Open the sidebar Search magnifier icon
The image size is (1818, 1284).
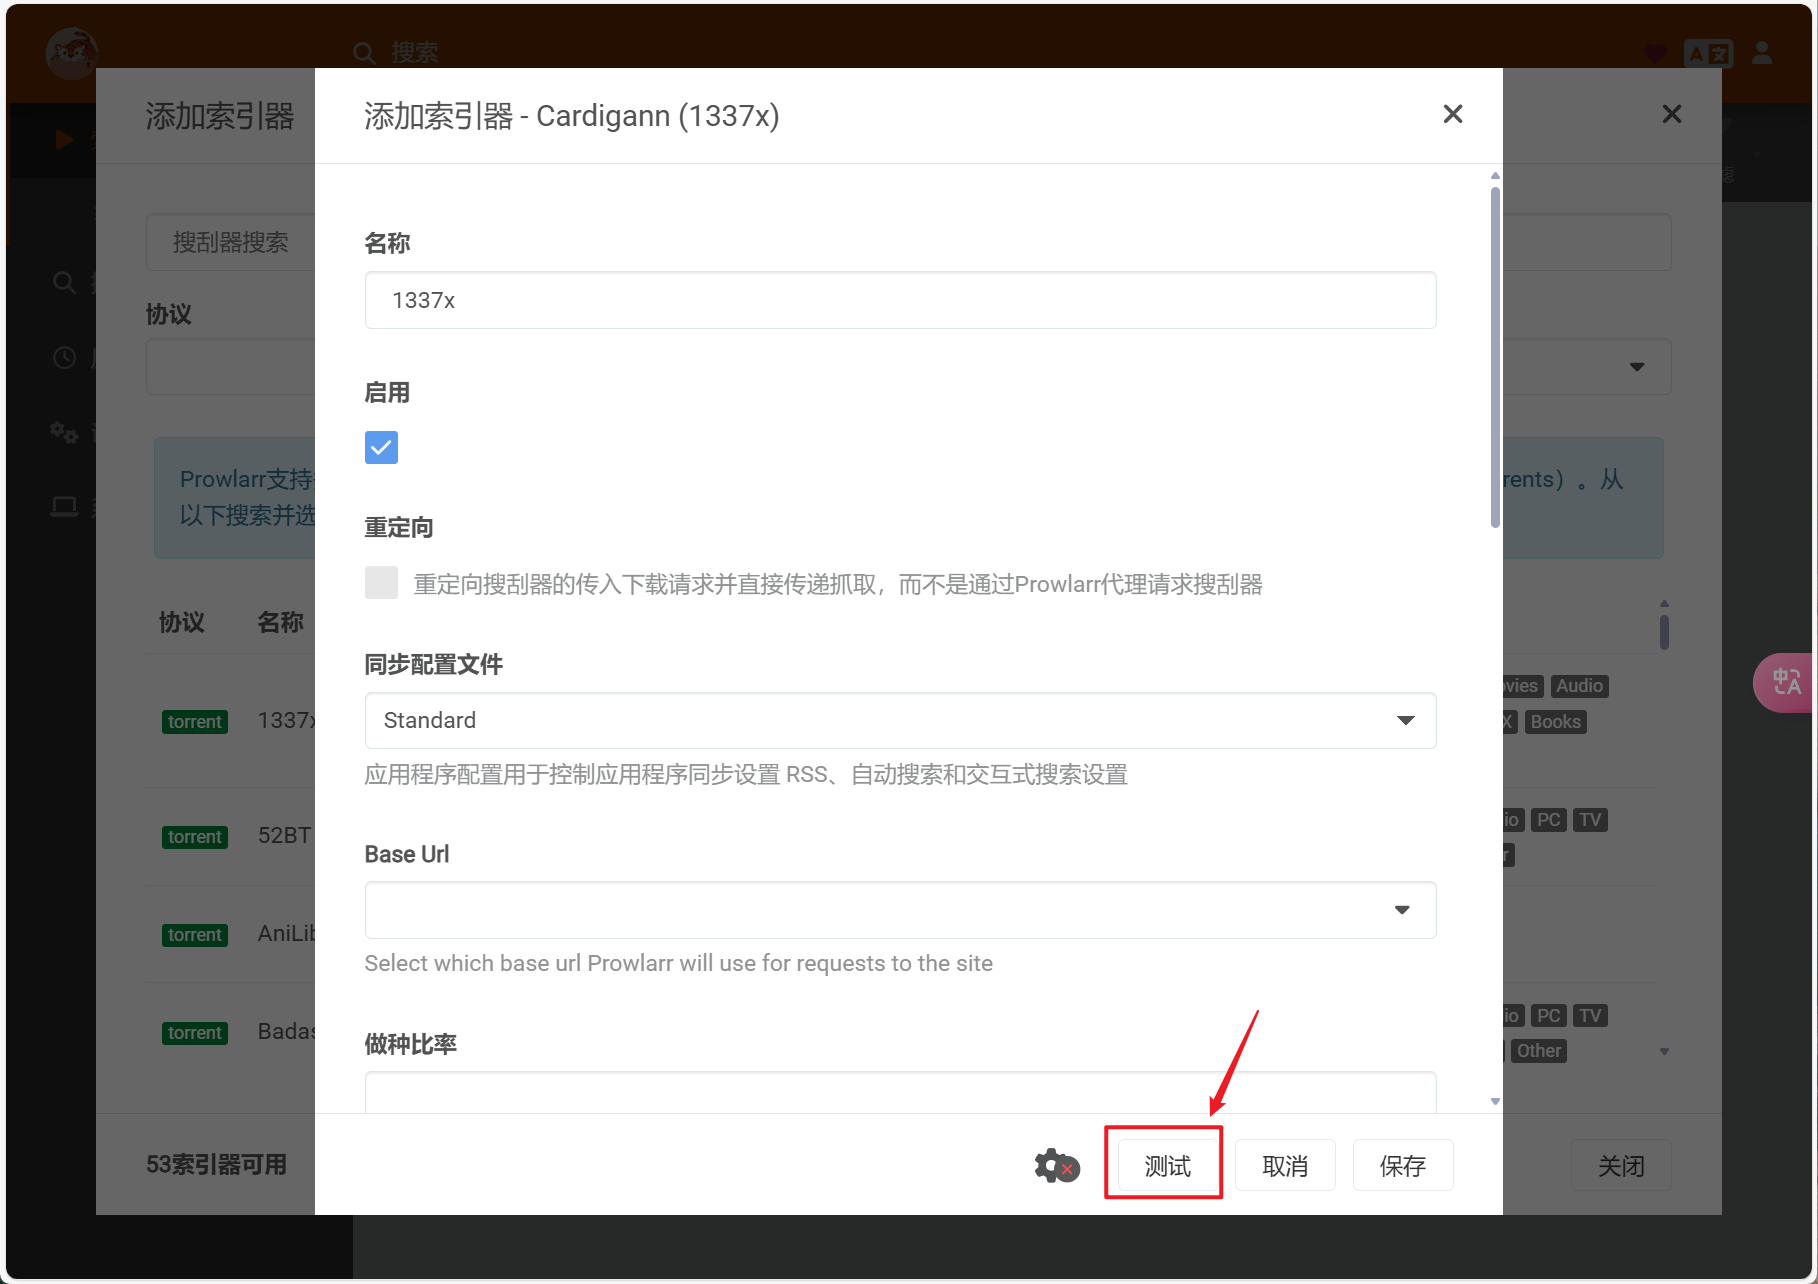[64, 283]
